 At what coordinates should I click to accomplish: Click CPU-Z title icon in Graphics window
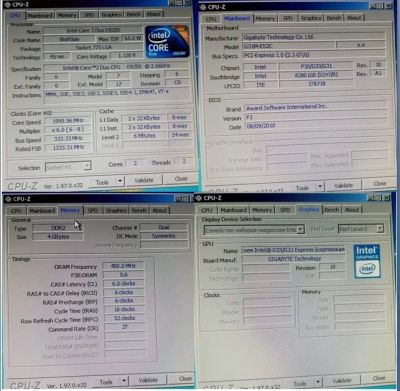(199, 198)
